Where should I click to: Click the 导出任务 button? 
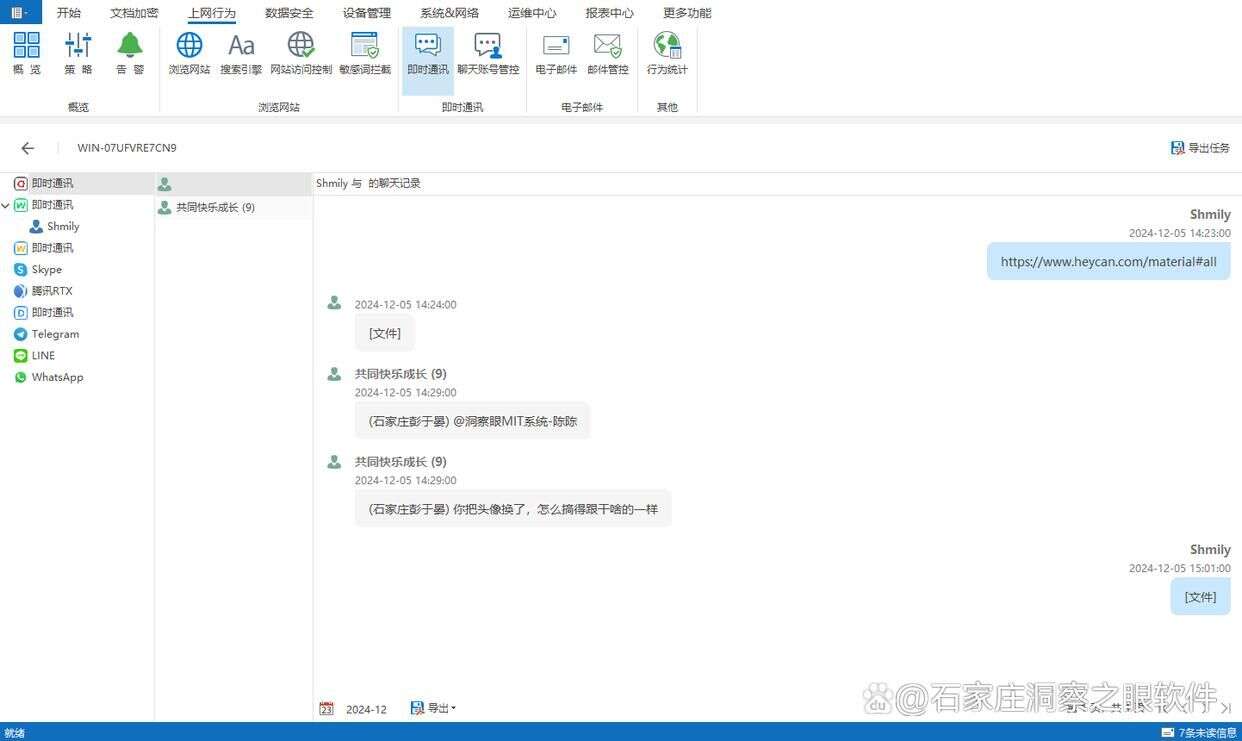pos(1200,147)
